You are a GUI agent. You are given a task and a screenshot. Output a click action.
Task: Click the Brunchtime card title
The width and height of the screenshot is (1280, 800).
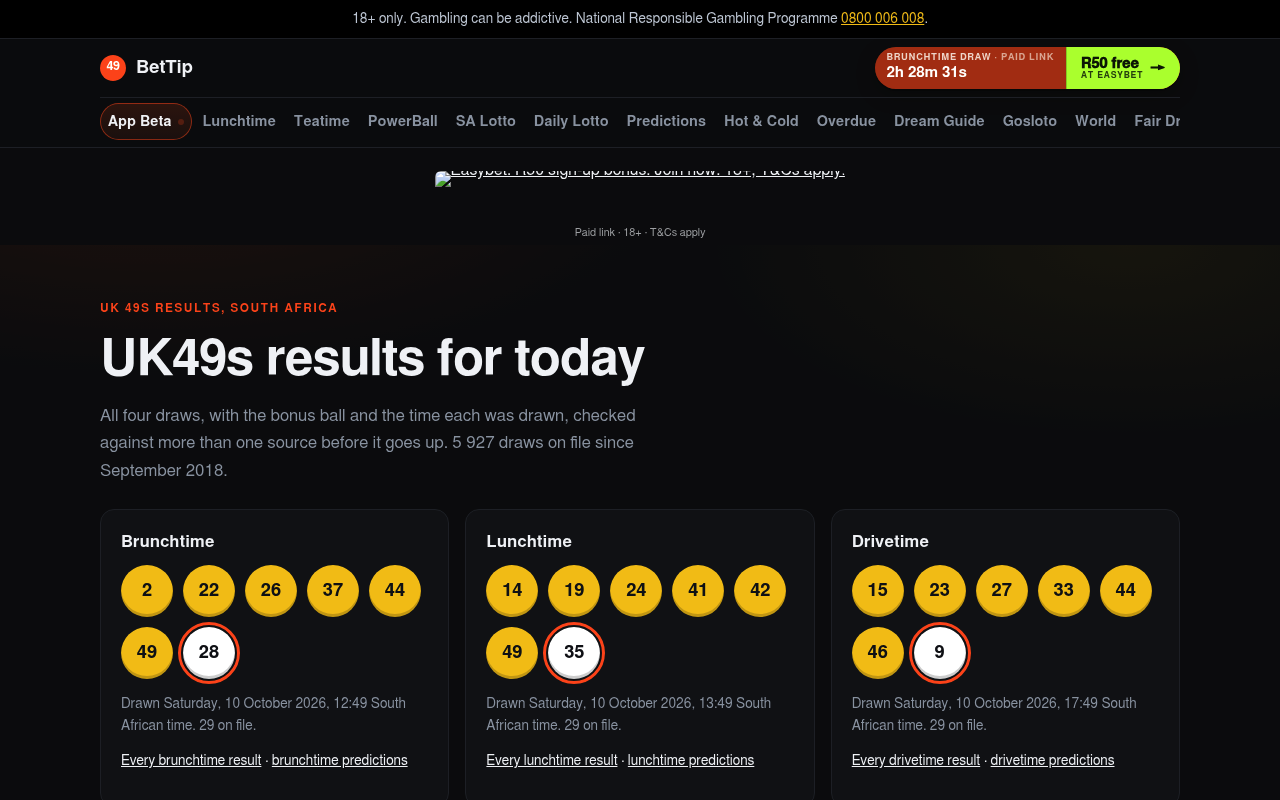tap(168, 541)
